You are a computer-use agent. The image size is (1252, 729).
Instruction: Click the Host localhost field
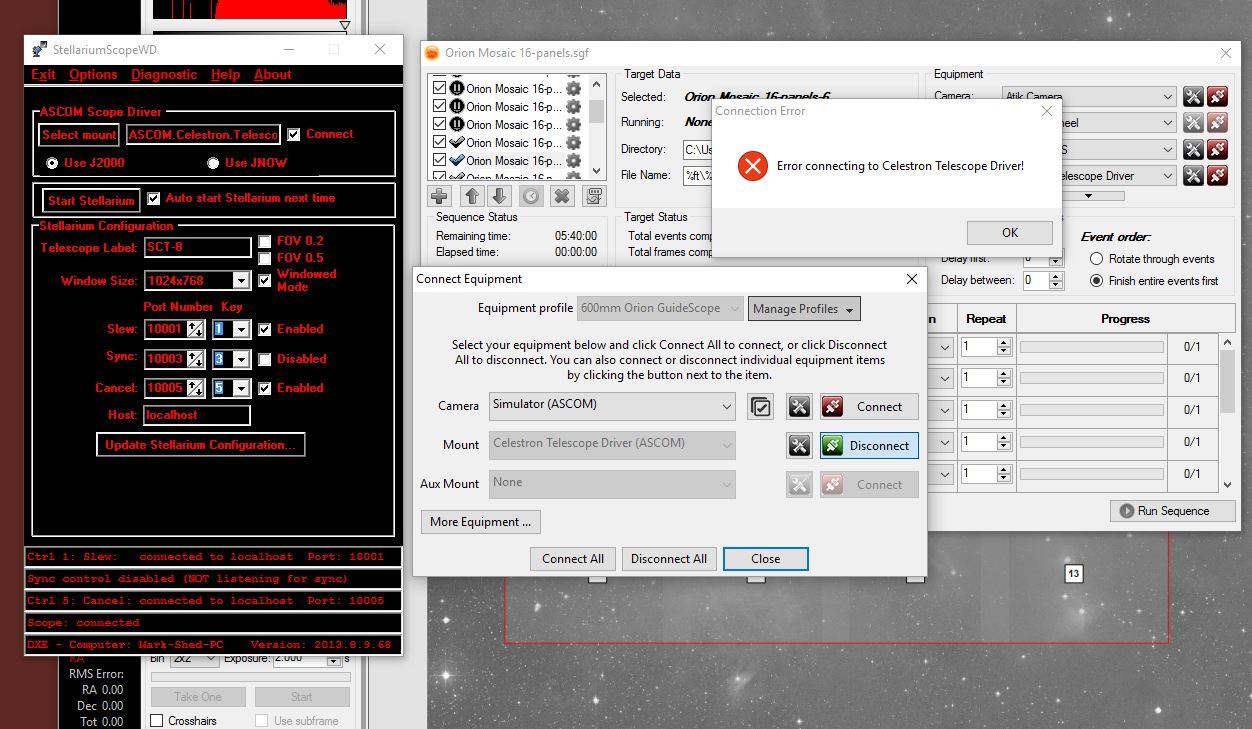point(197,415)
